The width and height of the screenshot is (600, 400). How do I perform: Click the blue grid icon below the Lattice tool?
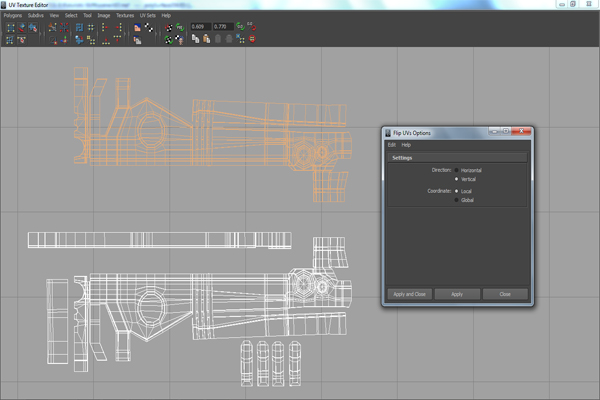(x=10, y=39)
